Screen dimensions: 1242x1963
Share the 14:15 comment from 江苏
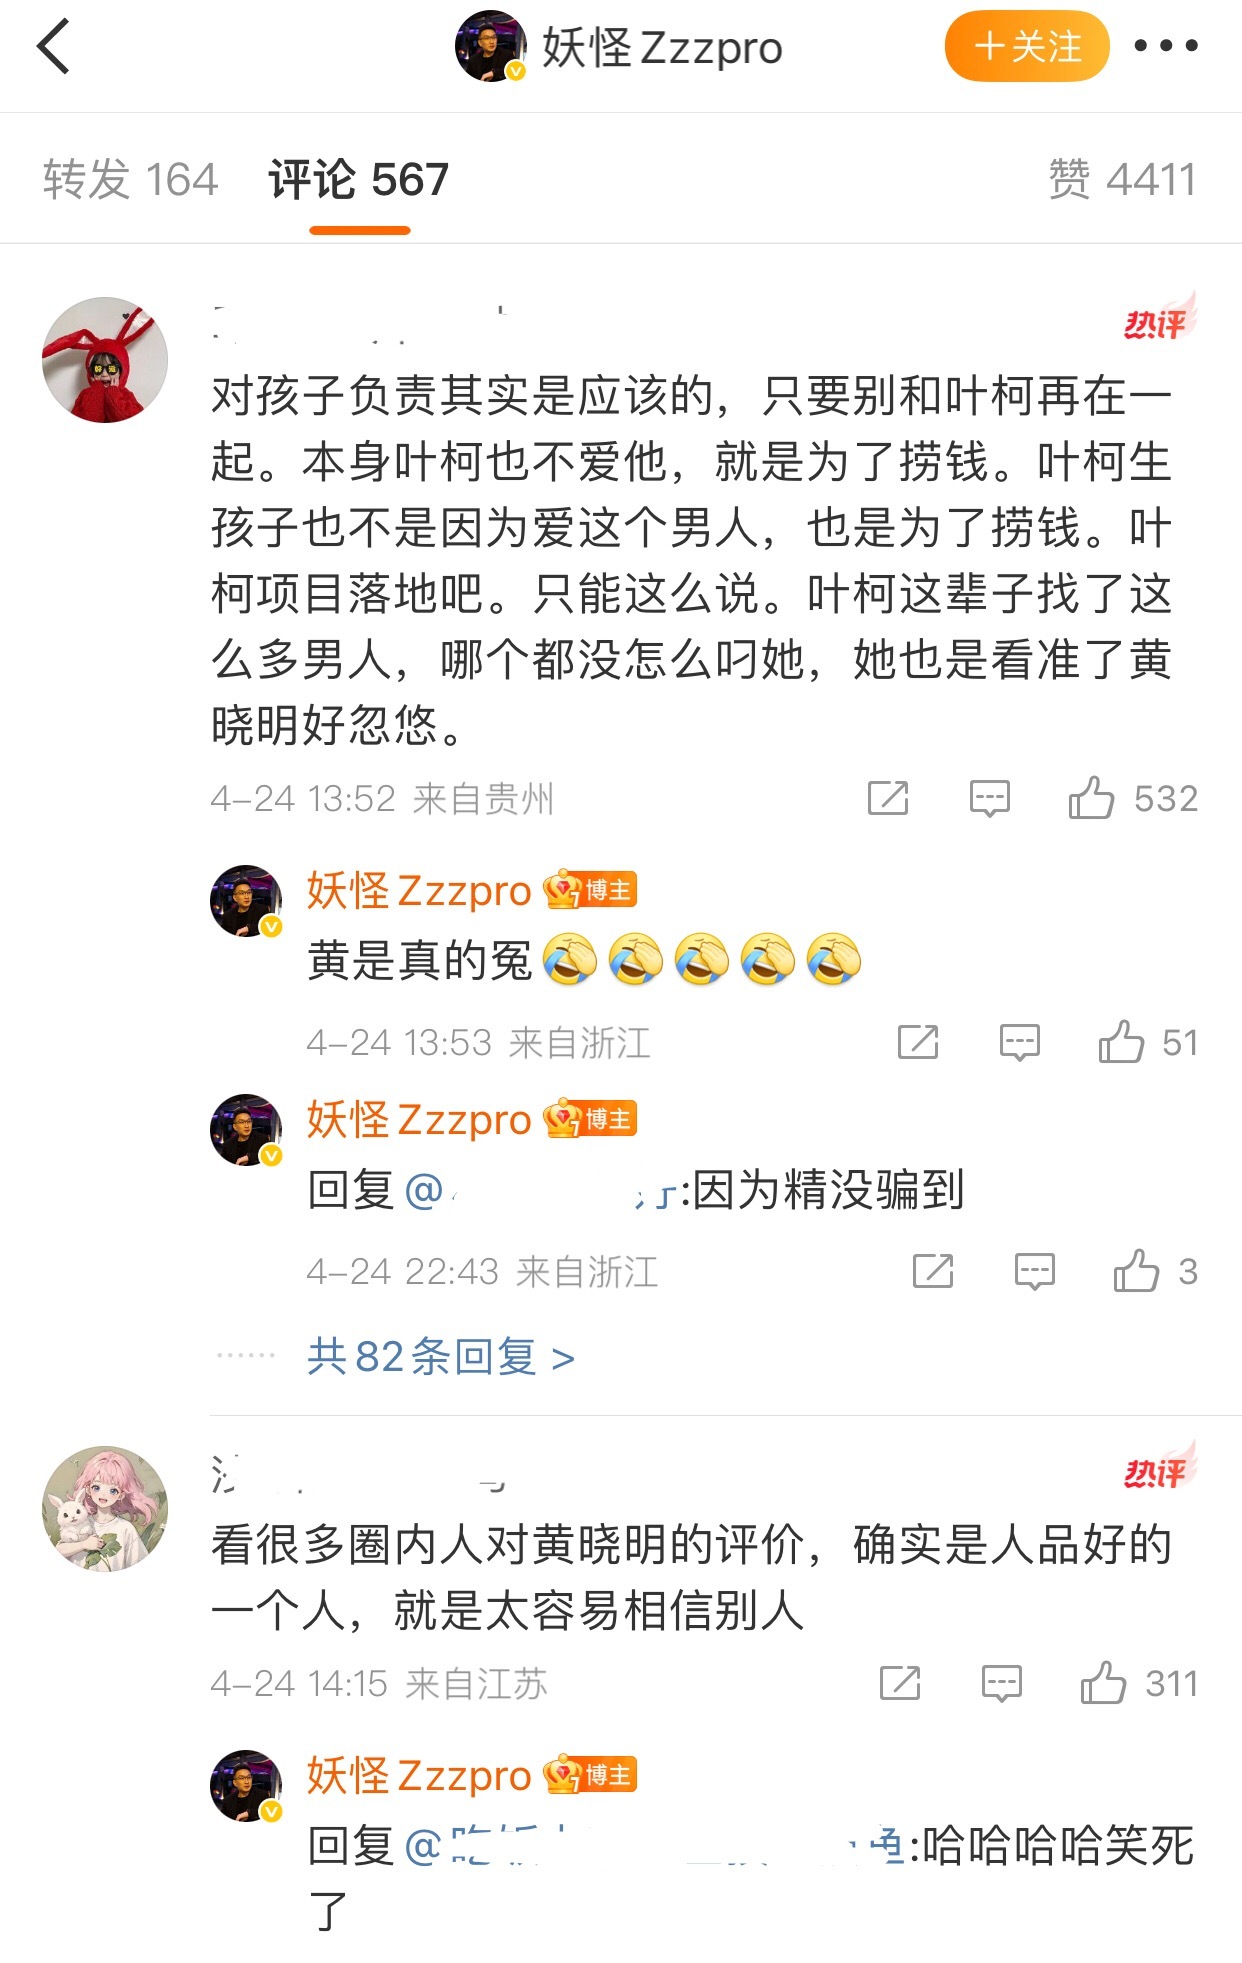tap(900, 1683)
